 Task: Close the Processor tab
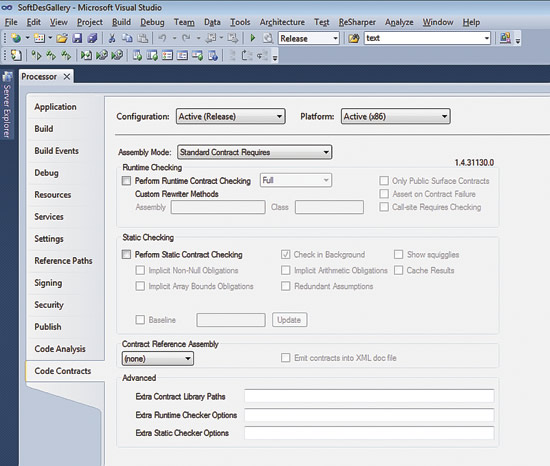67,76
